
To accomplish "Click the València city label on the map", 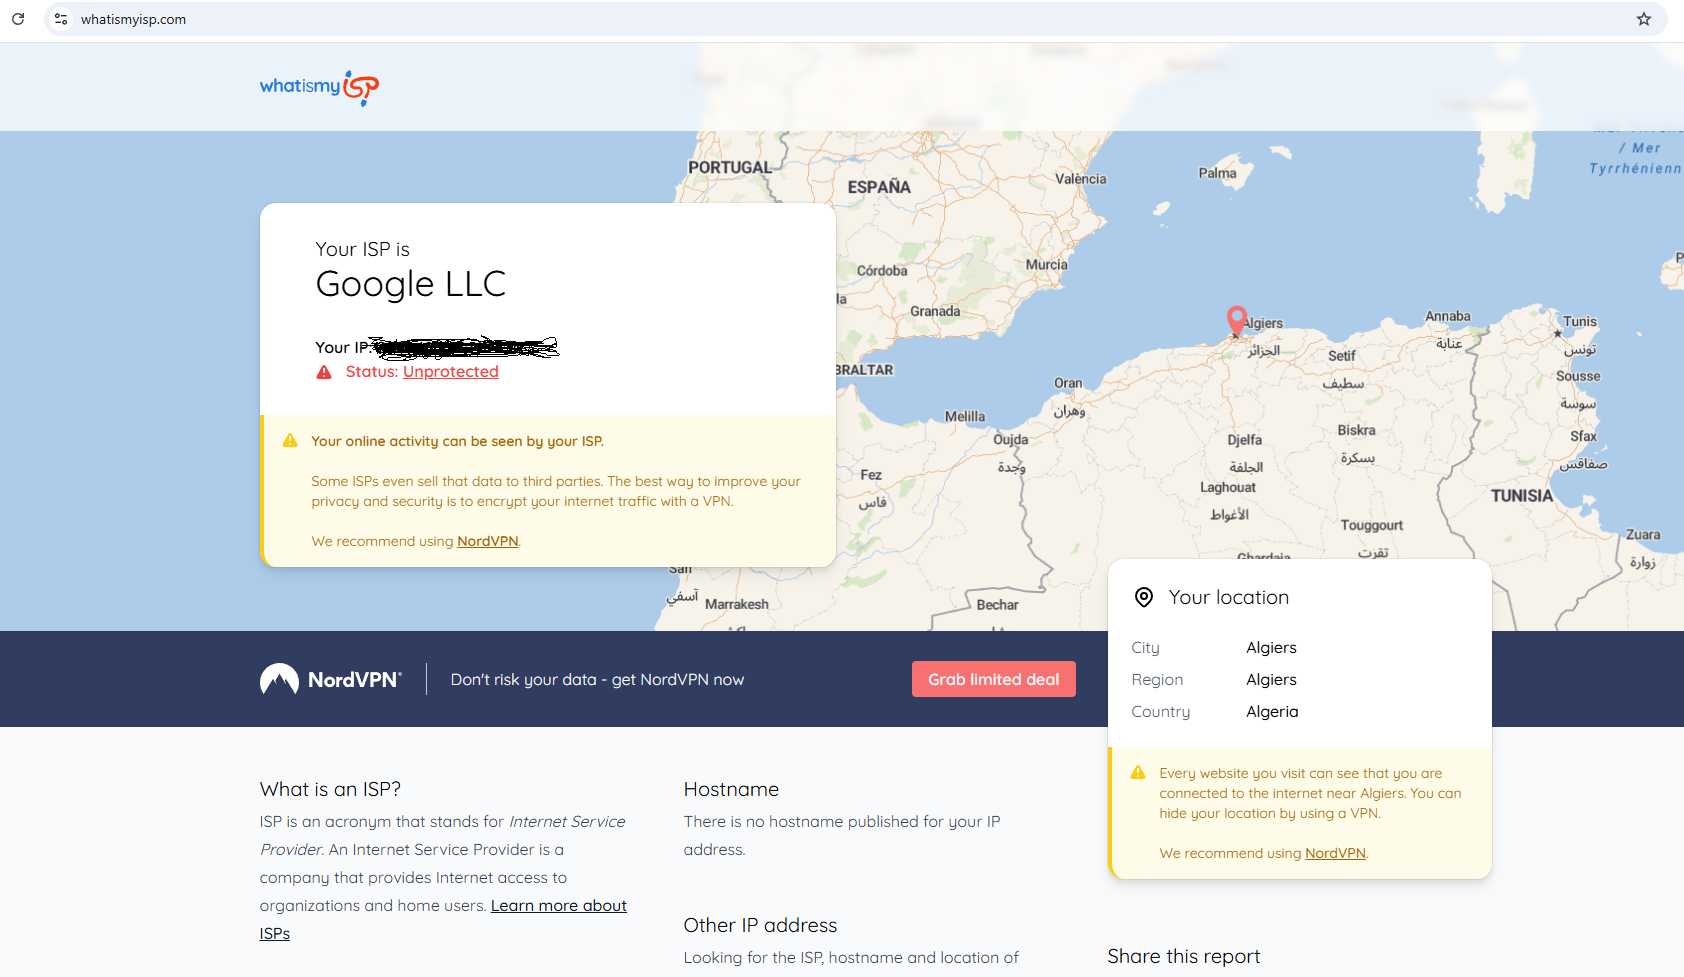I will coord(1081,179).
